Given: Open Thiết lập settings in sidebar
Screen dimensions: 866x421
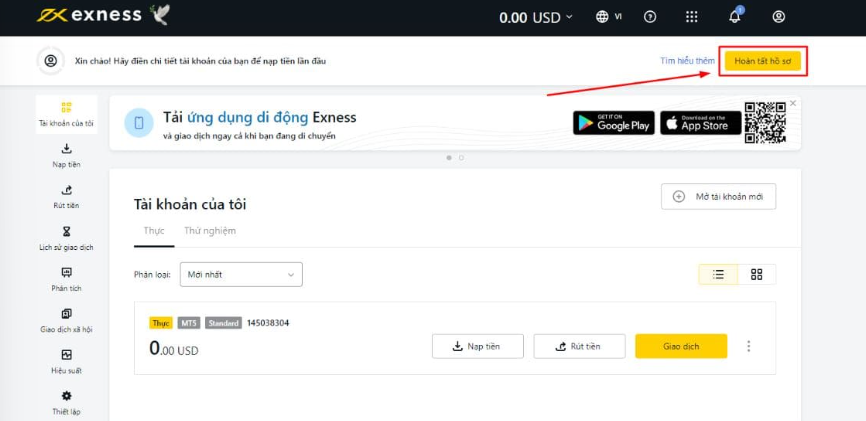Looking at the screenshot, I should 66,402.
